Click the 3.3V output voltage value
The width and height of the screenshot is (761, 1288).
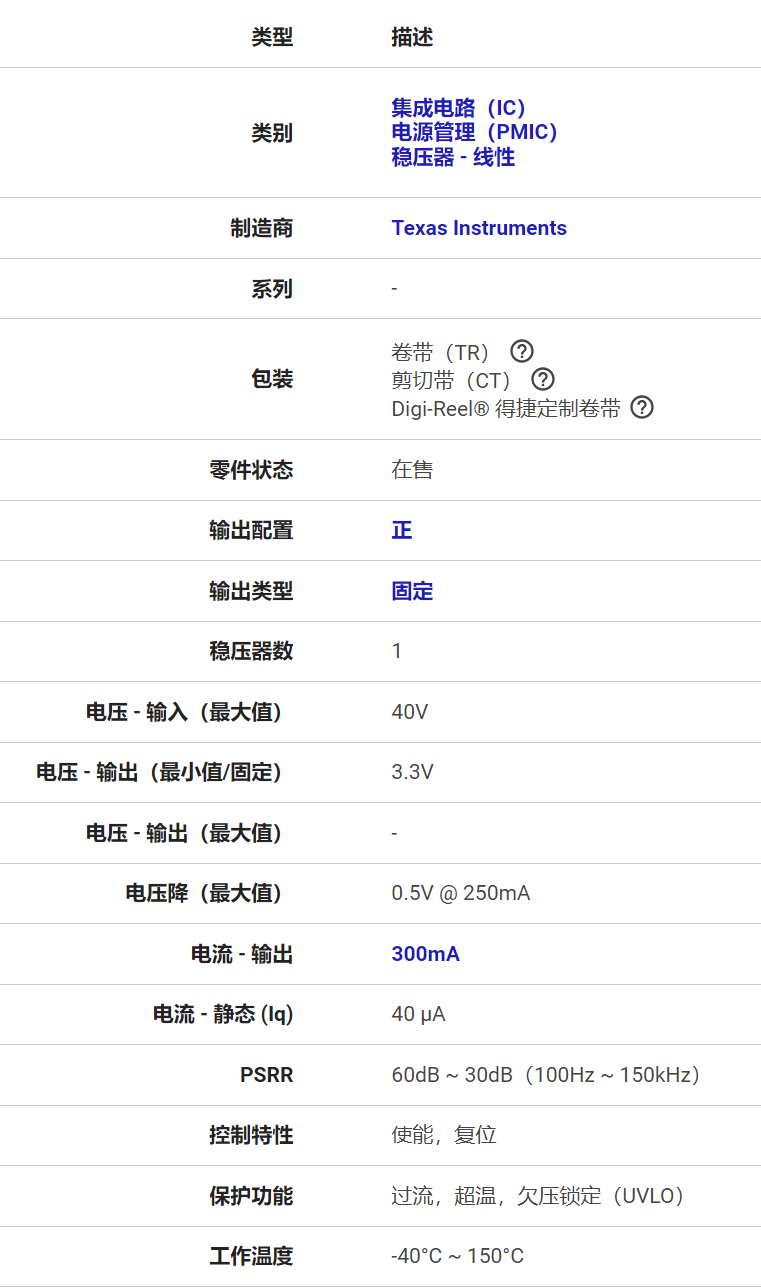(x=412, y=772)
